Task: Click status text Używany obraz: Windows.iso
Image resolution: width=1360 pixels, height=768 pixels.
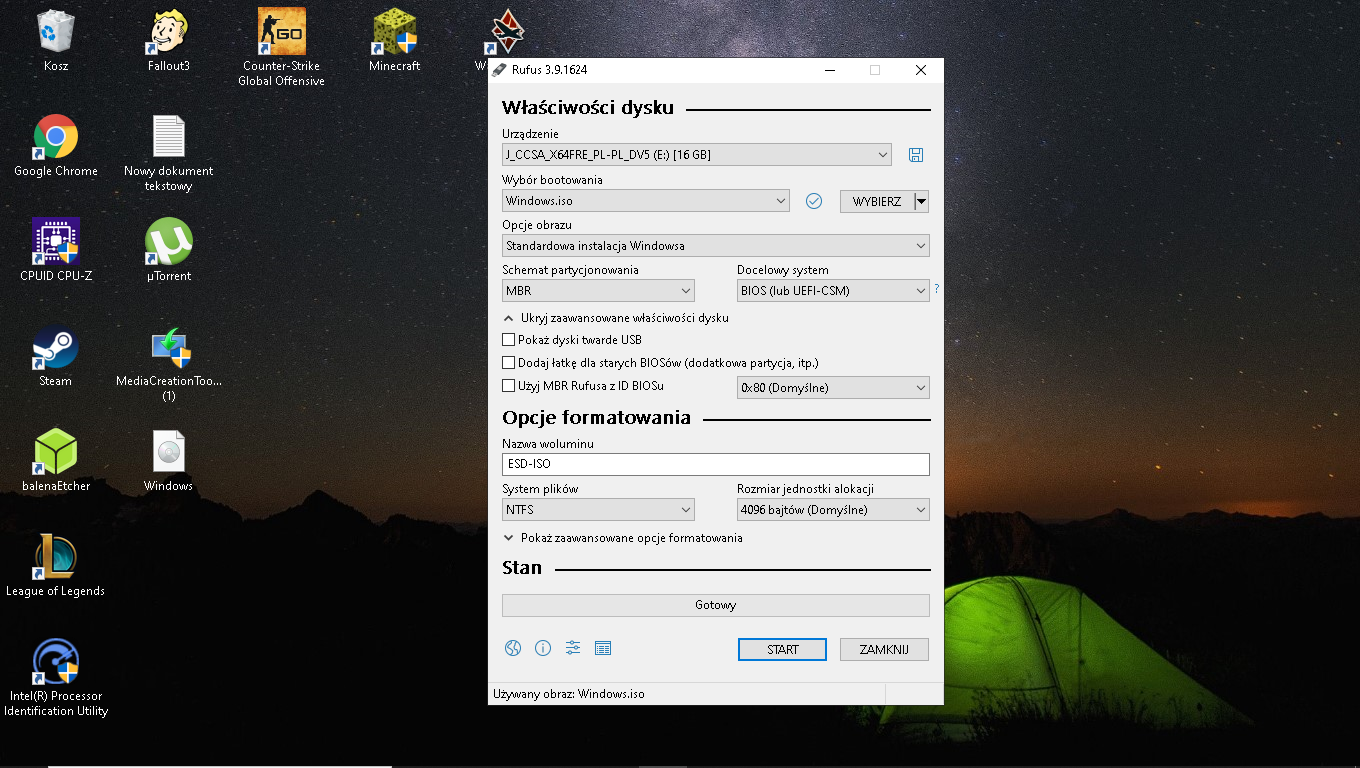Action: tap(569, 694)
